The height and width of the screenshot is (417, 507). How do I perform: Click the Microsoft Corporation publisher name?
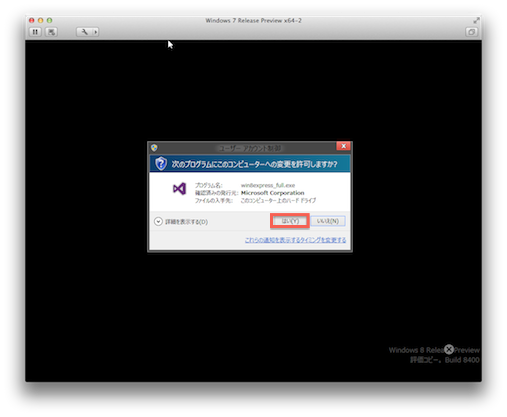[273, 193]
